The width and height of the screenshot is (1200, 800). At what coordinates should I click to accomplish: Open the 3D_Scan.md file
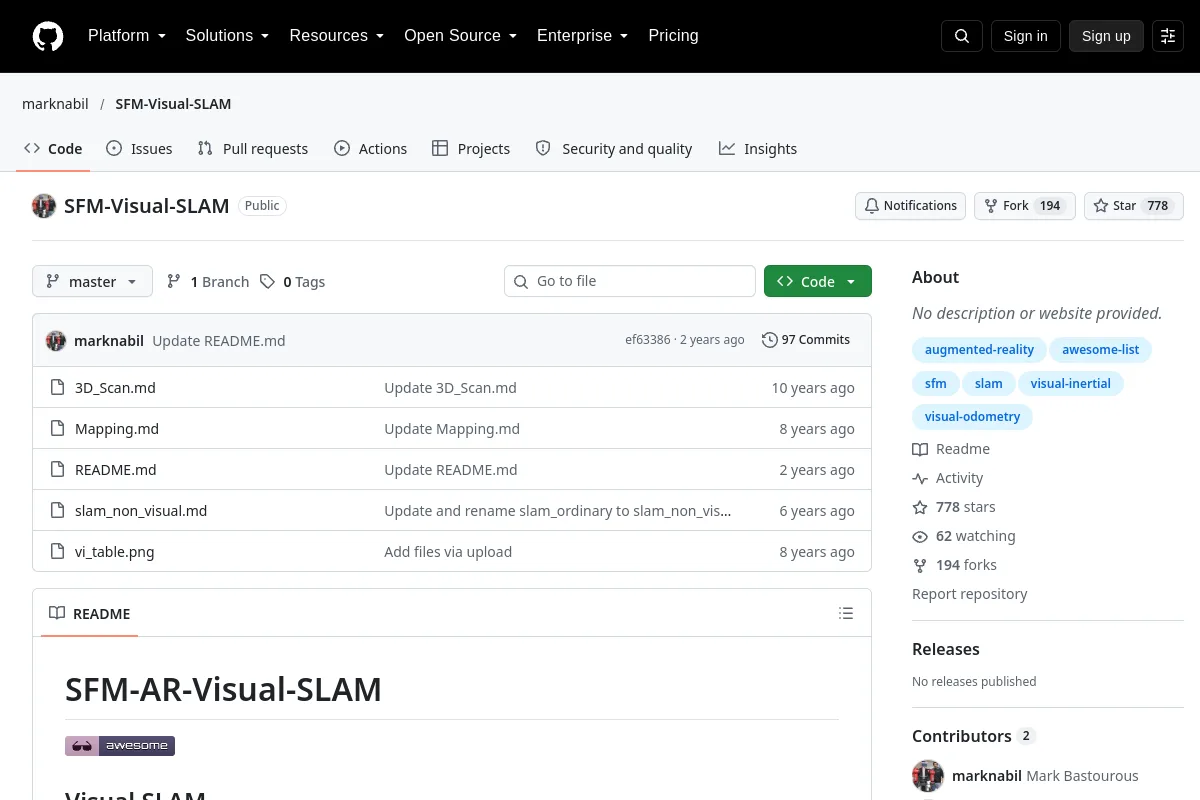(x=115, y=388)
